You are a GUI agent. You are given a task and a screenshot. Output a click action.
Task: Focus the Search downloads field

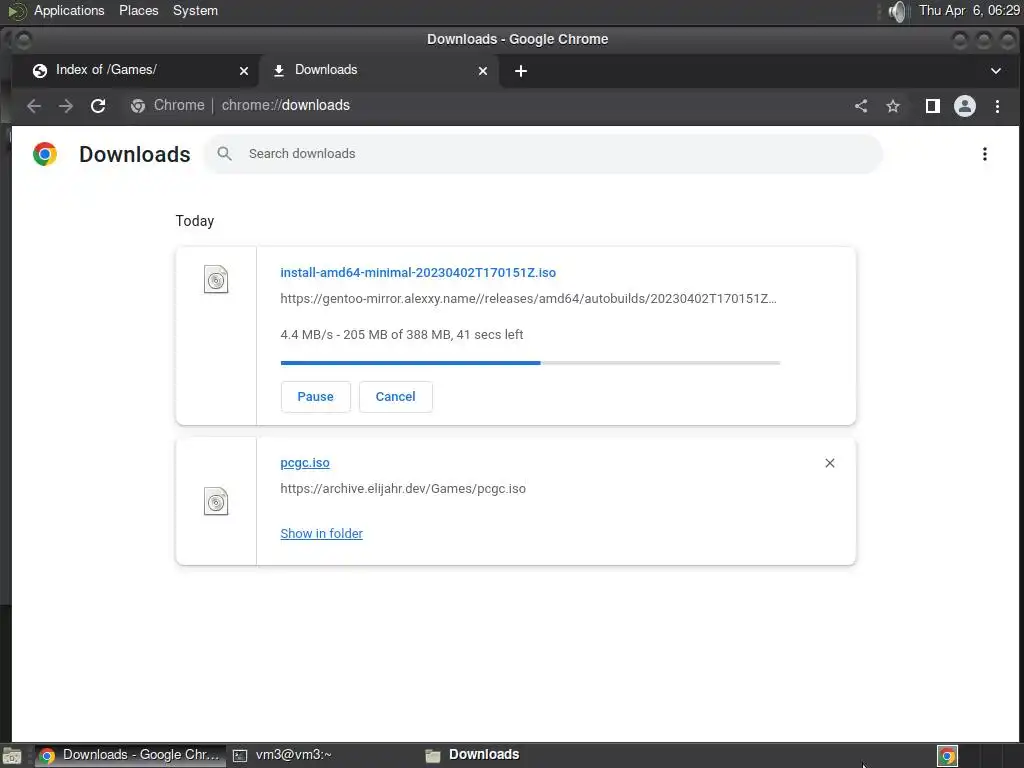(543, 153)
